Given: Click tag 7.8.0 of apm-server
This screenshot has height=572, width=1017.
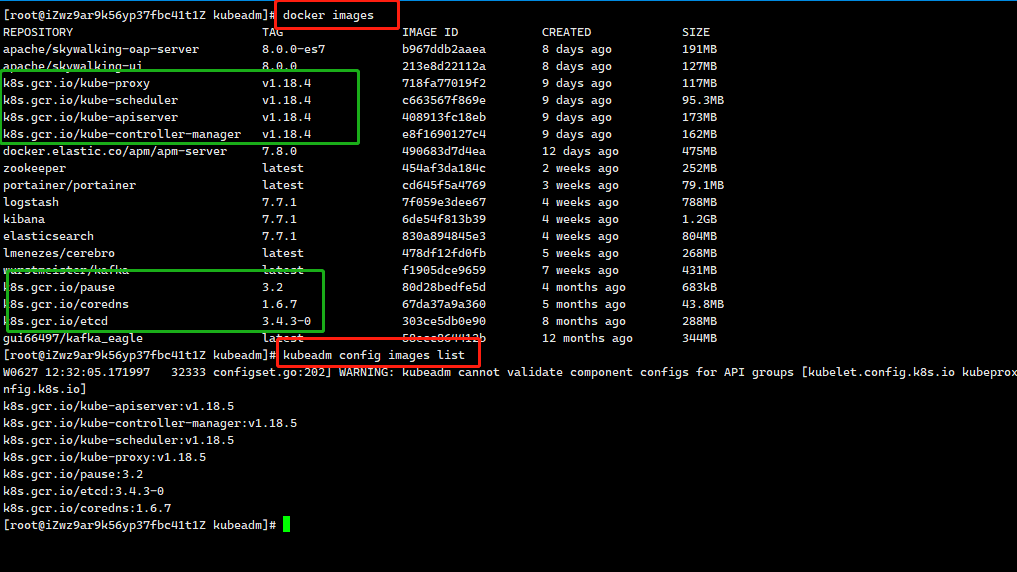Looking at the screenshot, I should pyautogui.click(x=280, y=151).
